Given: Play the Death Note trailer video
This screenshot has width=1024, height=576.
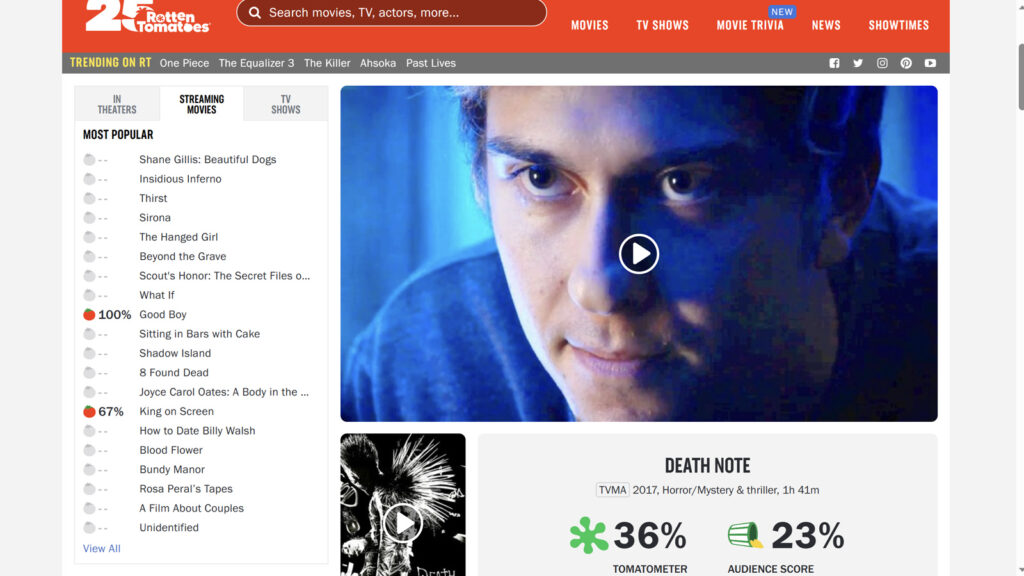Looking at the screenshot, I should [639, 254].
